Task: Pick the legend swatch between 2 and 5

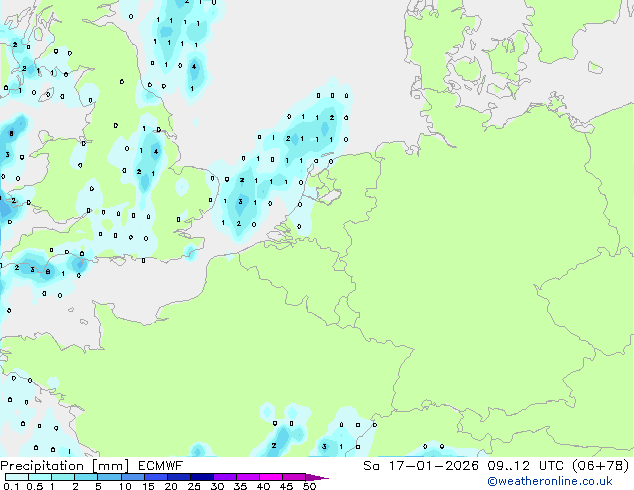Action: (86, 477)
